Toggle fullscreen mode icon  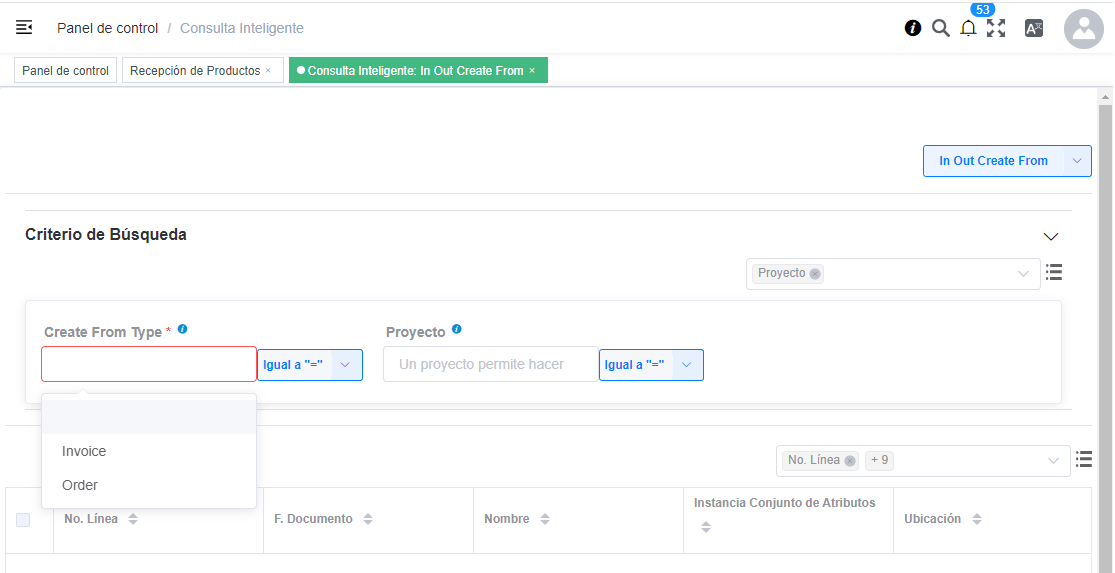point(996,28)
